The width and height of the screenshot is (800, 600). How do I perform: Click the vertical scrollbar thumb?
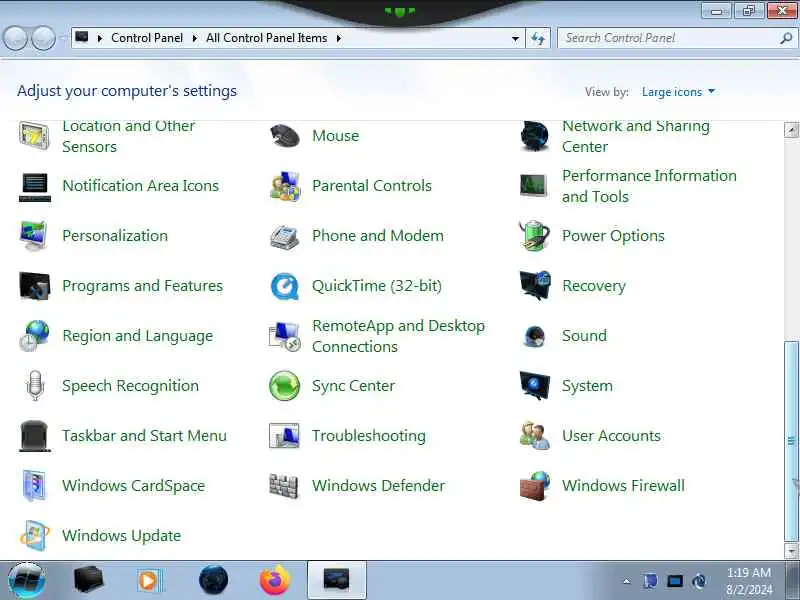pos(791,442)
